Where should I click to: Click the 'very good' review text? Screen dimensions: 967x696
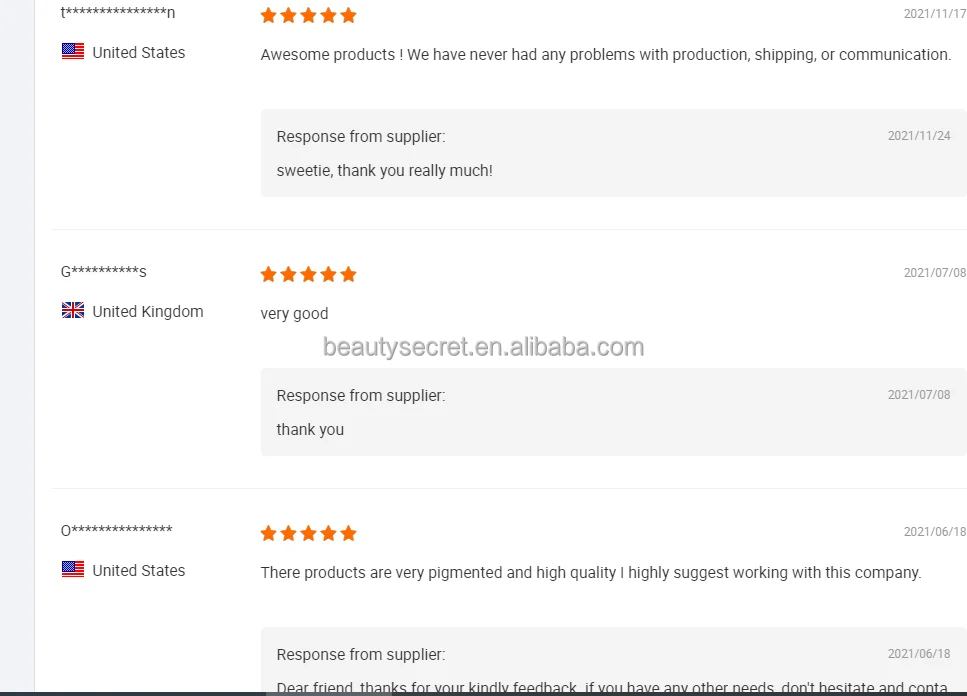tap(294, 314)
